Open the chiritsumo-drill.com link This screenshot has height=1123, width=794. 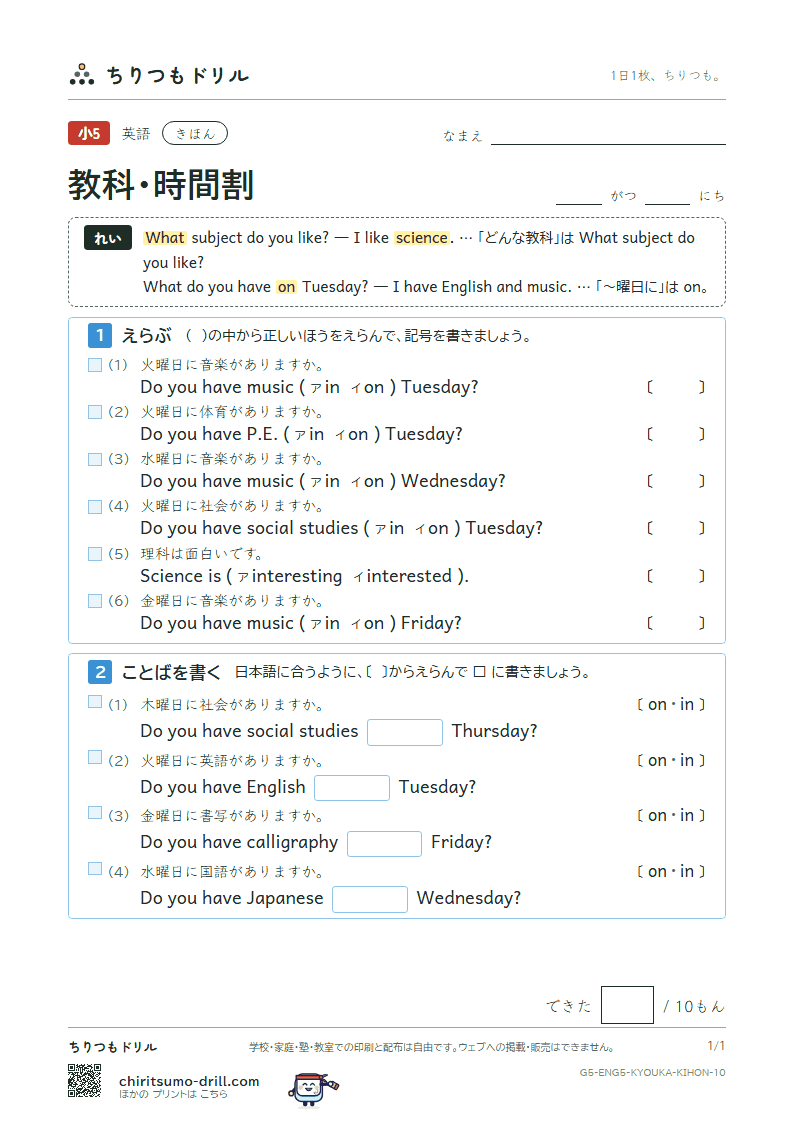click(189, 1081)
